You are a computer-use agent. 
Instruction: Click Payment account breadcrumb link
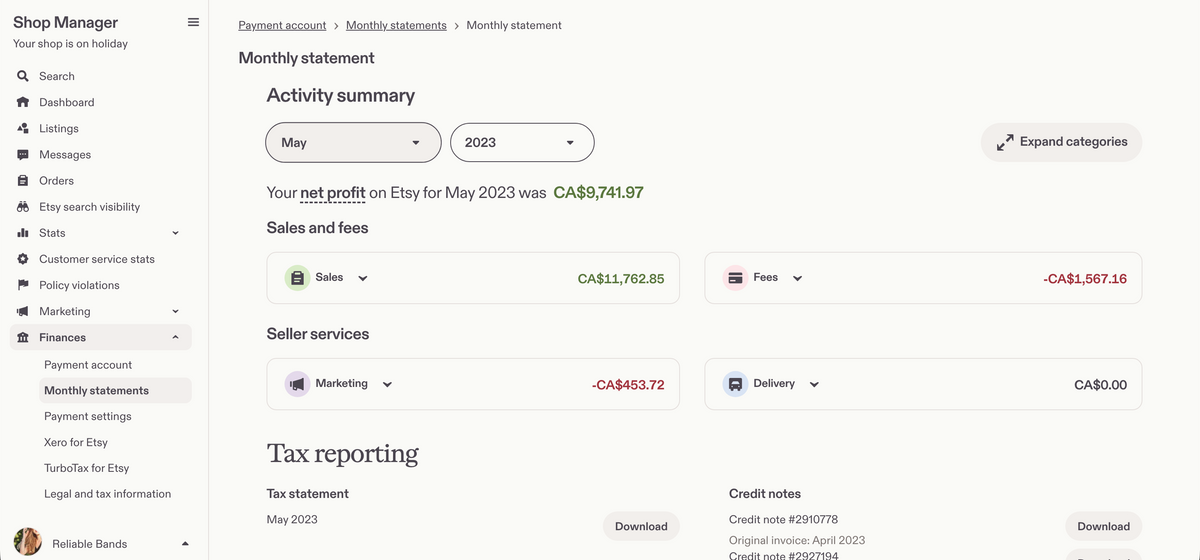[282, 25]
